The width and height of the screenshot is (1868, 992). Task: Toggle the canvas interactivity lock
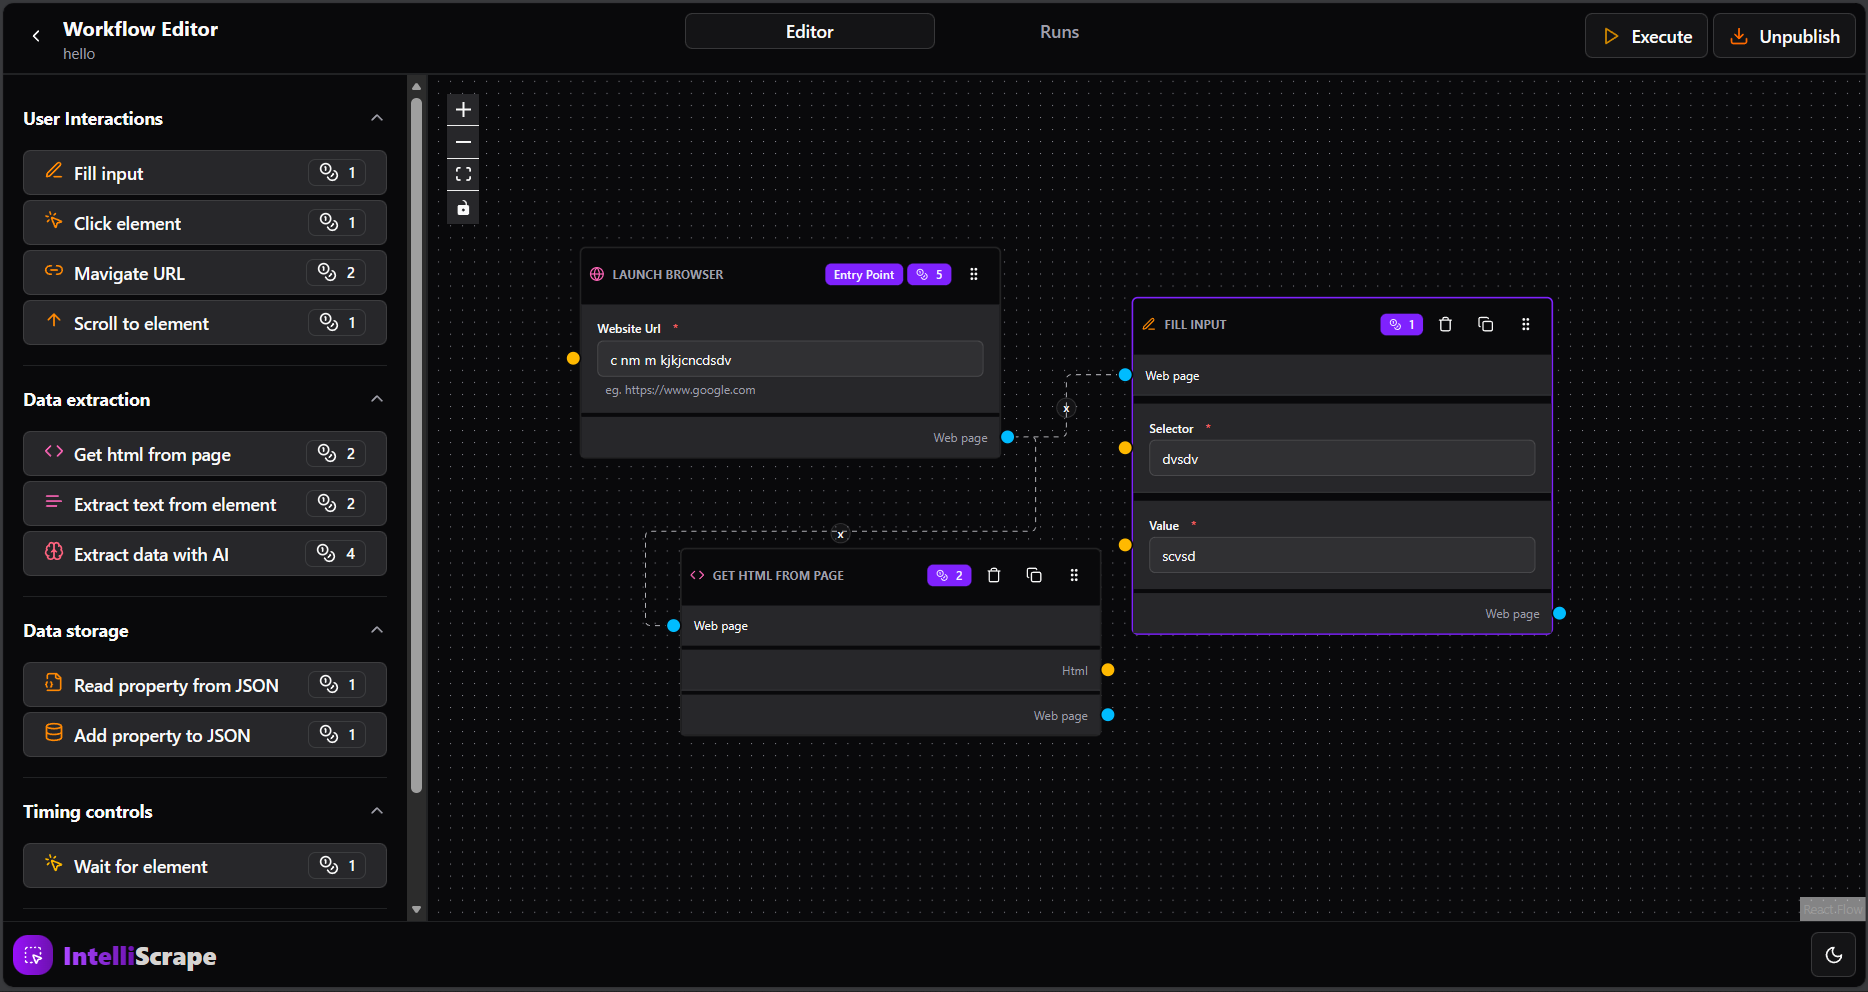click(462, 208)
